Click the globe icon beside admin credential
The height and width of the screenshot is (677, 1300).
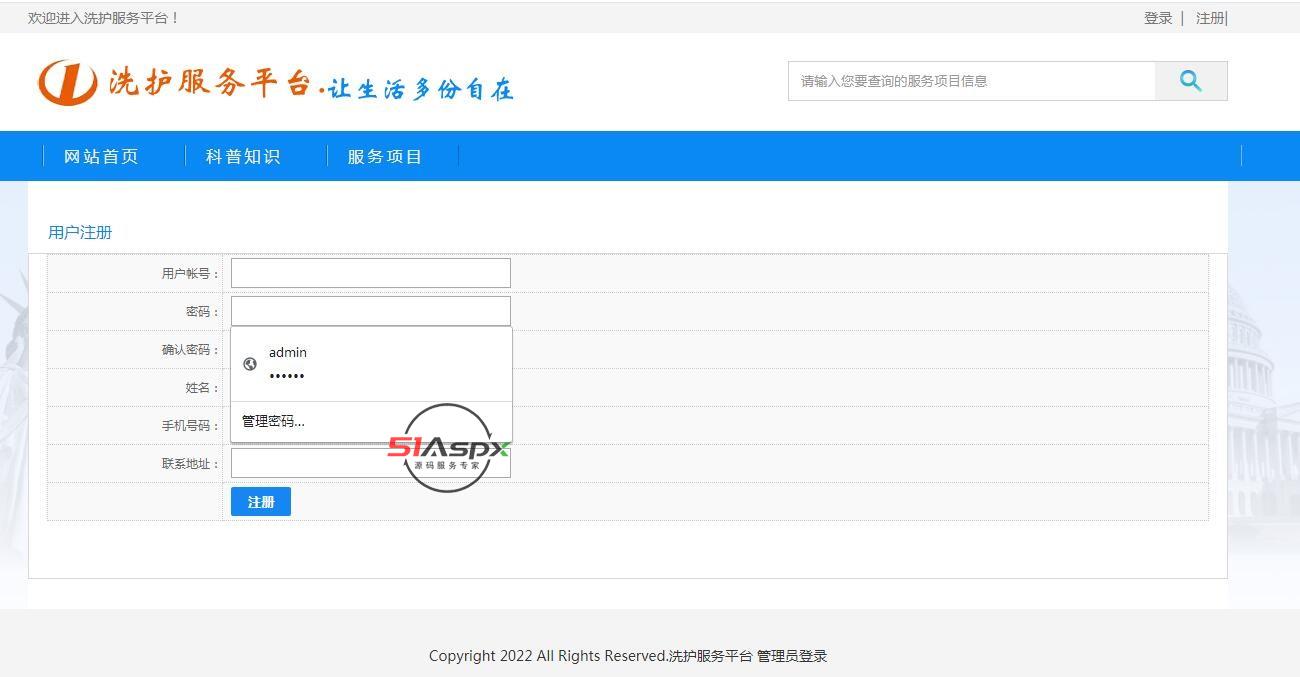click(250, 364)
